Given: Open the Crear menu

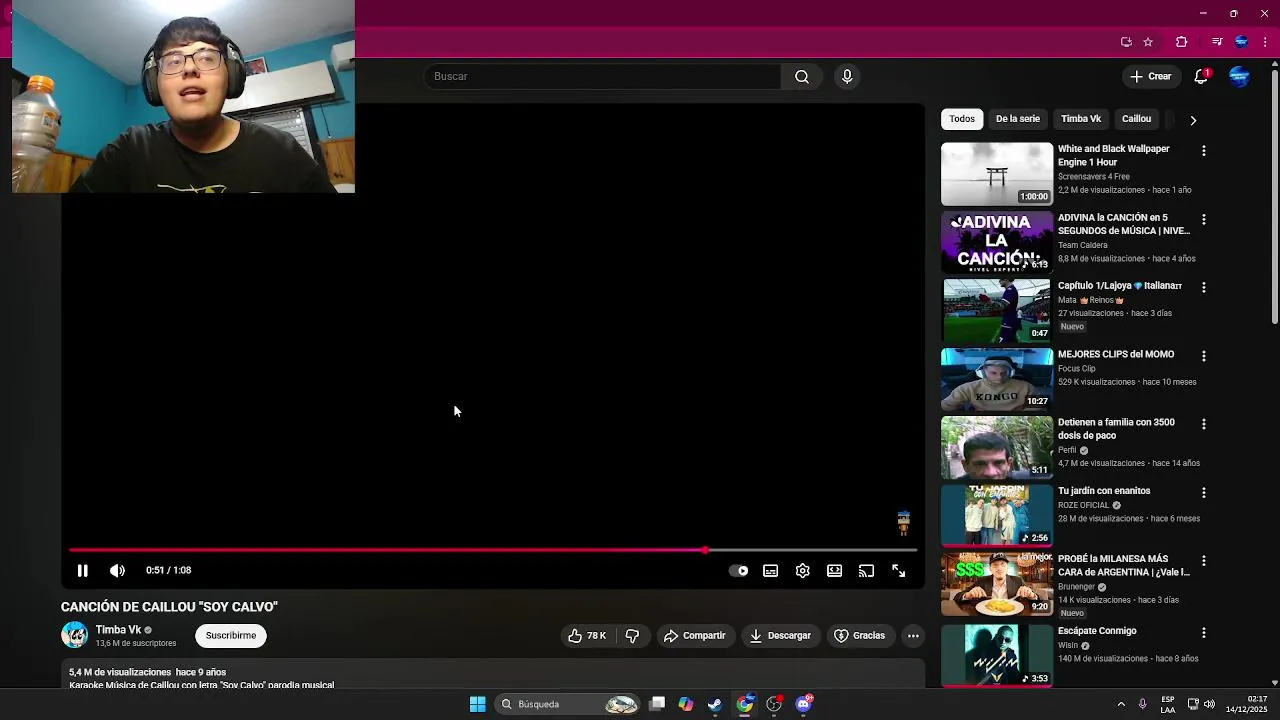Looking at the screenshot, I should (1150, 76).
